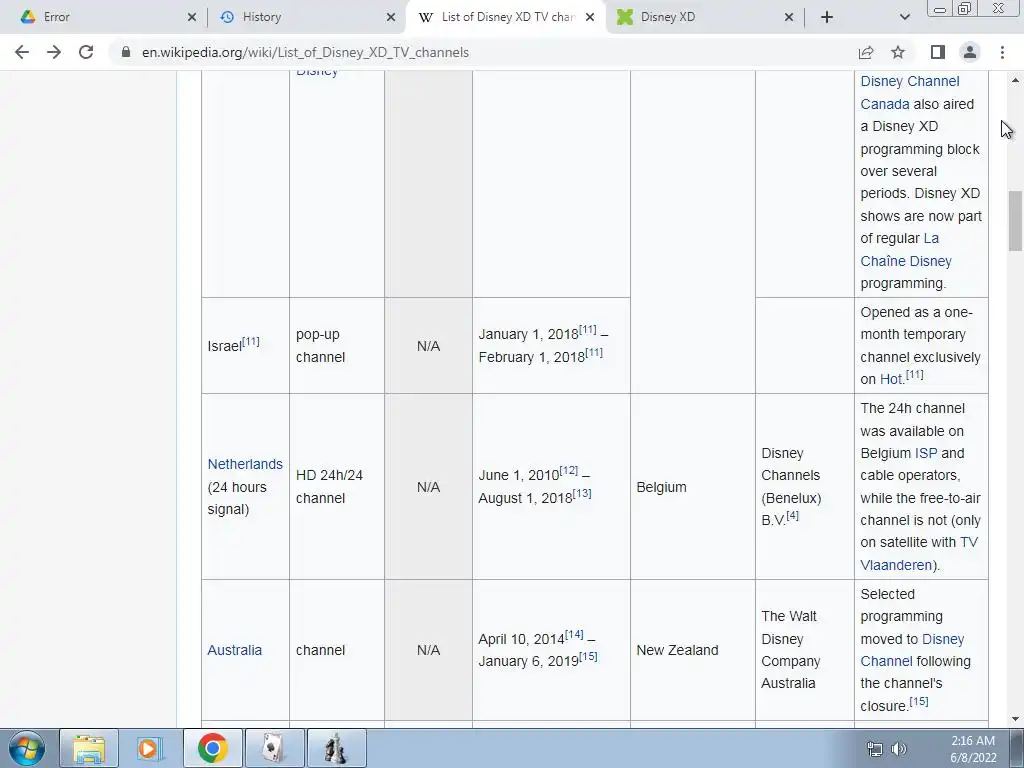Open Chrome's three-dot menu
Viewport: 1024px width, 768px height.
pyautogui.click(x=1002, y=52)
